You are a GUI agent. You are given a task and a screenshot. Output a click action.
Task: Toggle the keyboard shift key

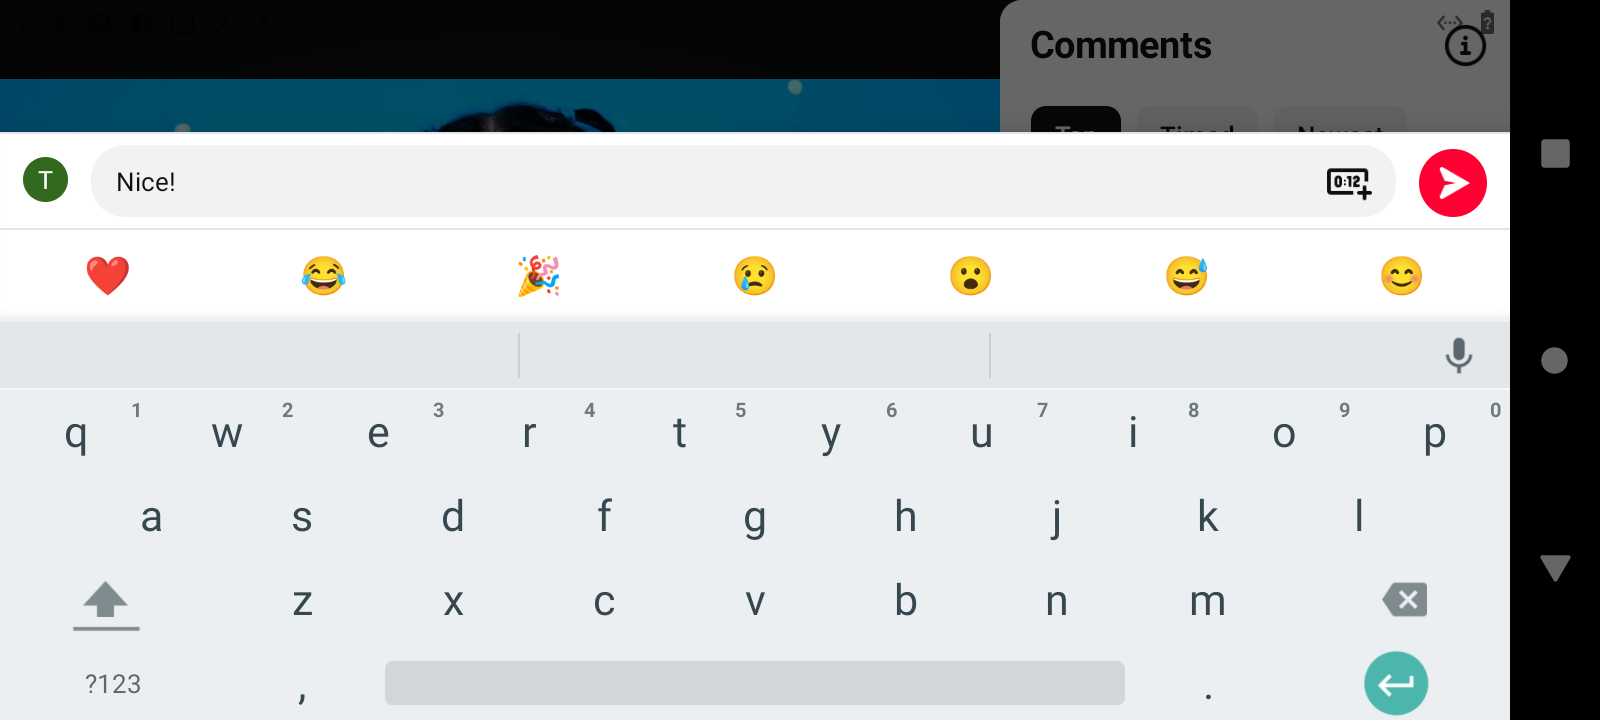pyautogui.click(x=106, y=604)
